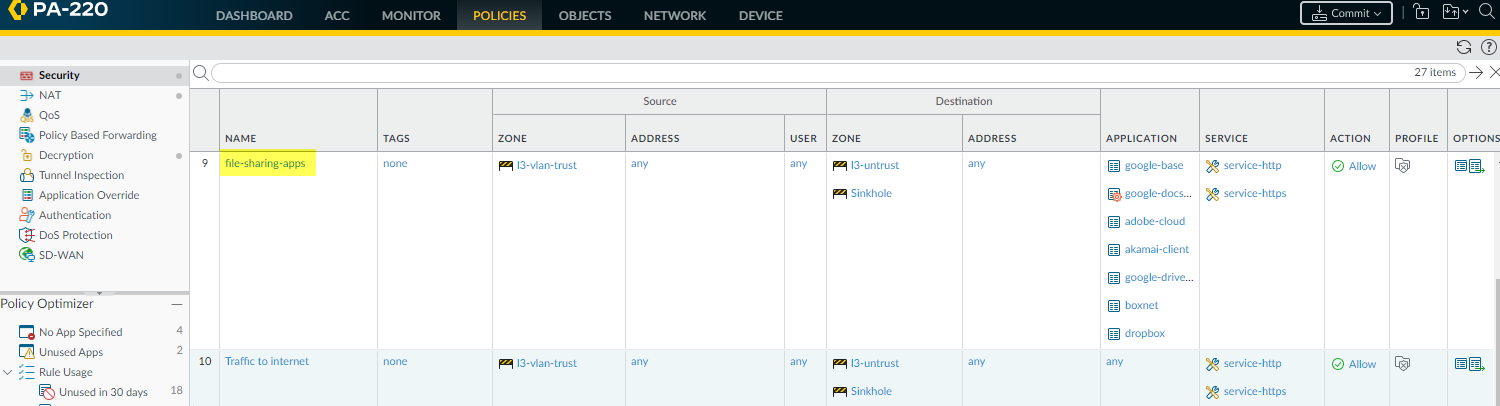Click the search magnifier in top bar
1500x406 pixels.
(x=1486, y=13)
